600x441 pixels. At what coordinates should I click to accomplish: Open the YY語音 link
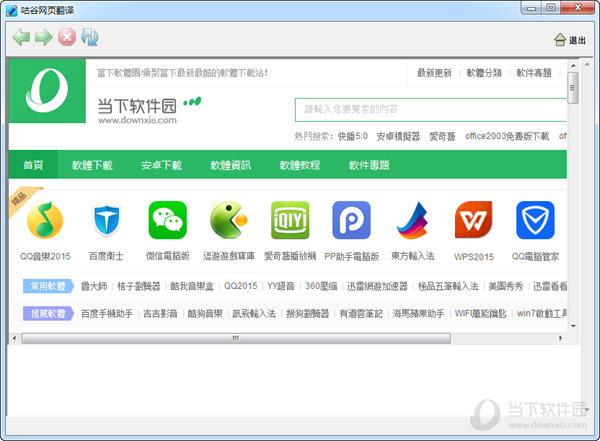[281, 286]
